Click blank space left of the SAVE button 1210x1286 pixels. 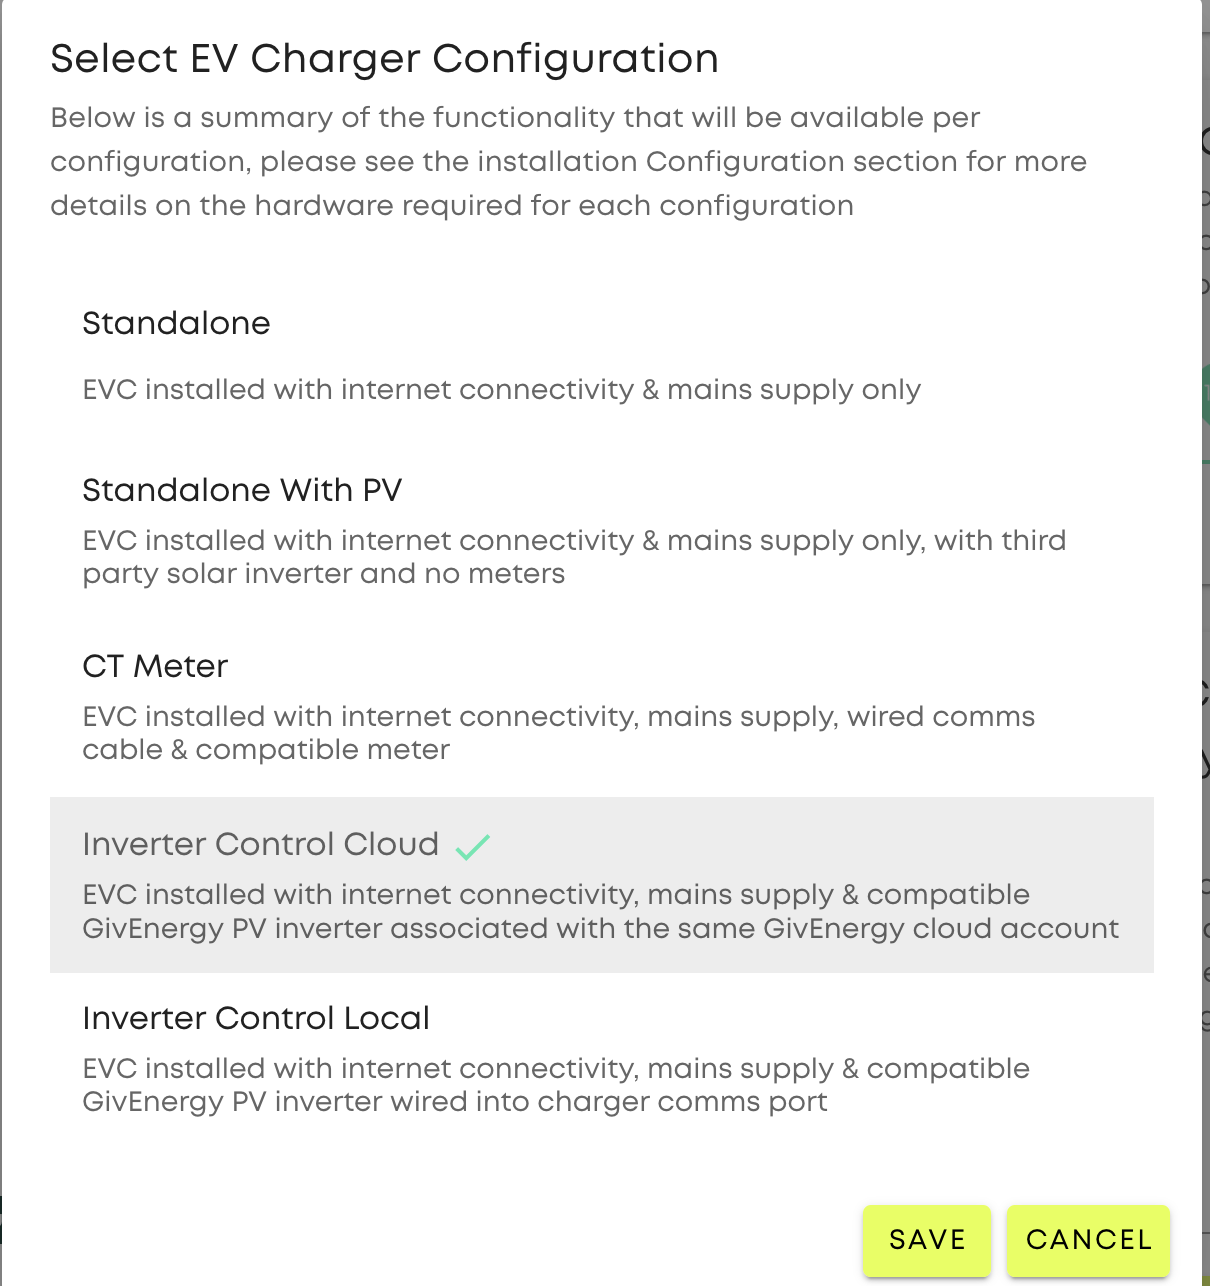[450, 1240]
